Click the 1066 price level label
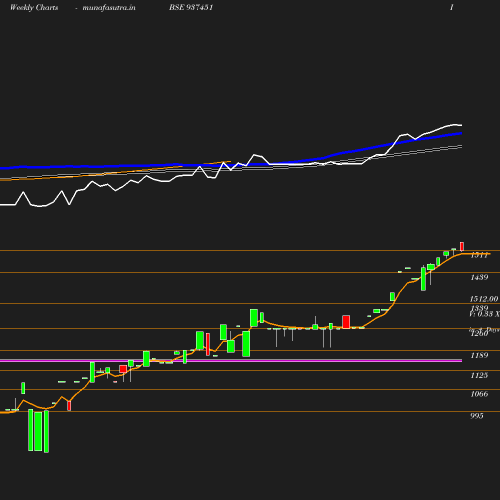The height and width of the screenshot is (500, 500). coord(479,394)
